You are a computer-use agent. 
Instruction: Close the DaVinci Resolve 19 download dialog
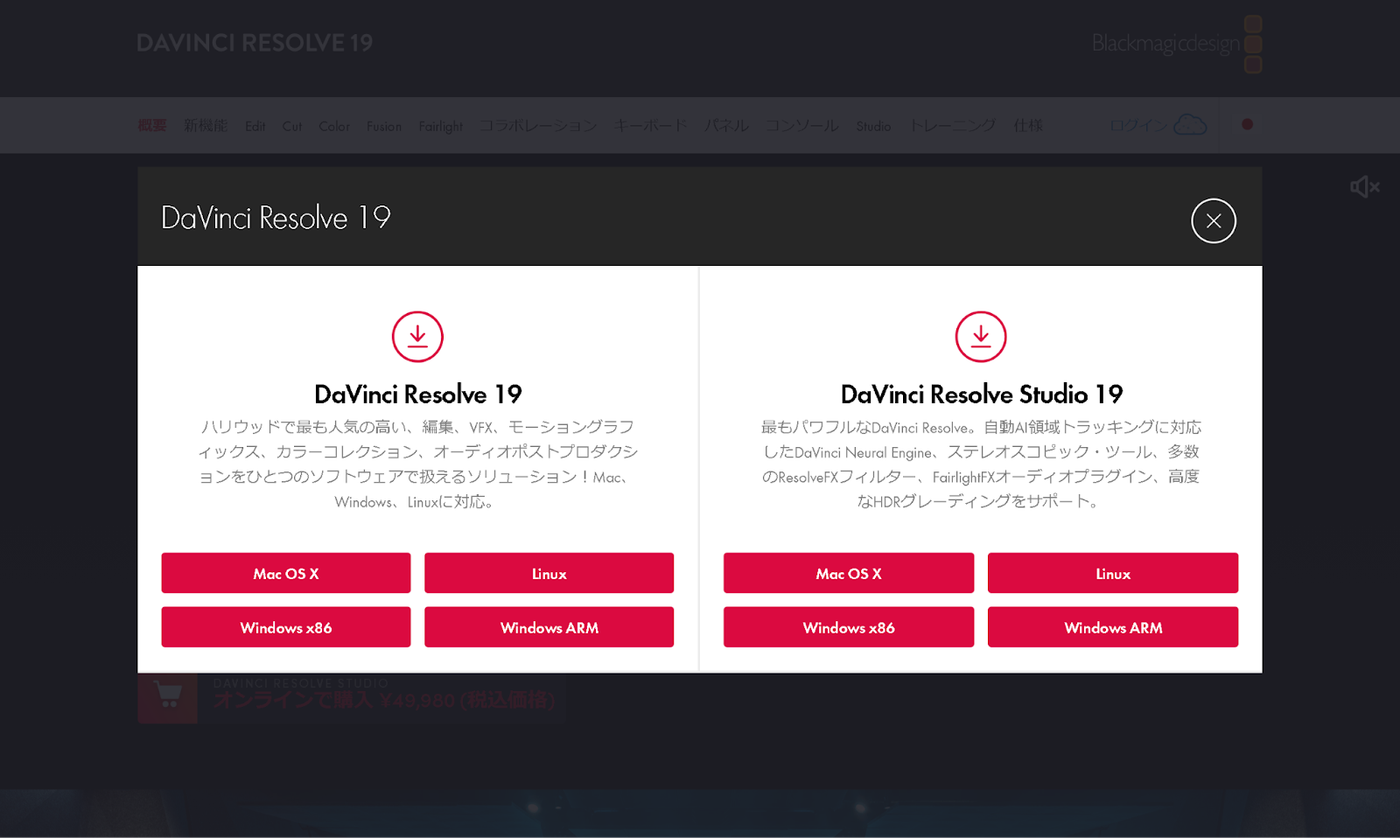coord(1214,221)
